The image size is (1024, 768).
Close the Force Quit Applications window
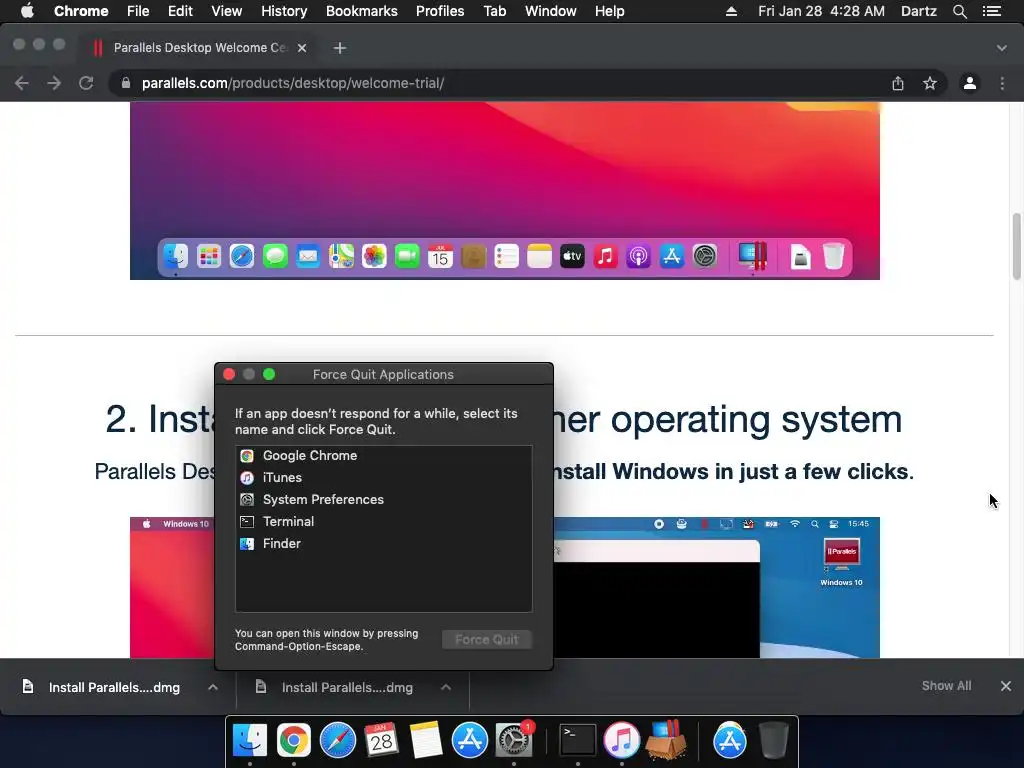click(x=229, y=374)
